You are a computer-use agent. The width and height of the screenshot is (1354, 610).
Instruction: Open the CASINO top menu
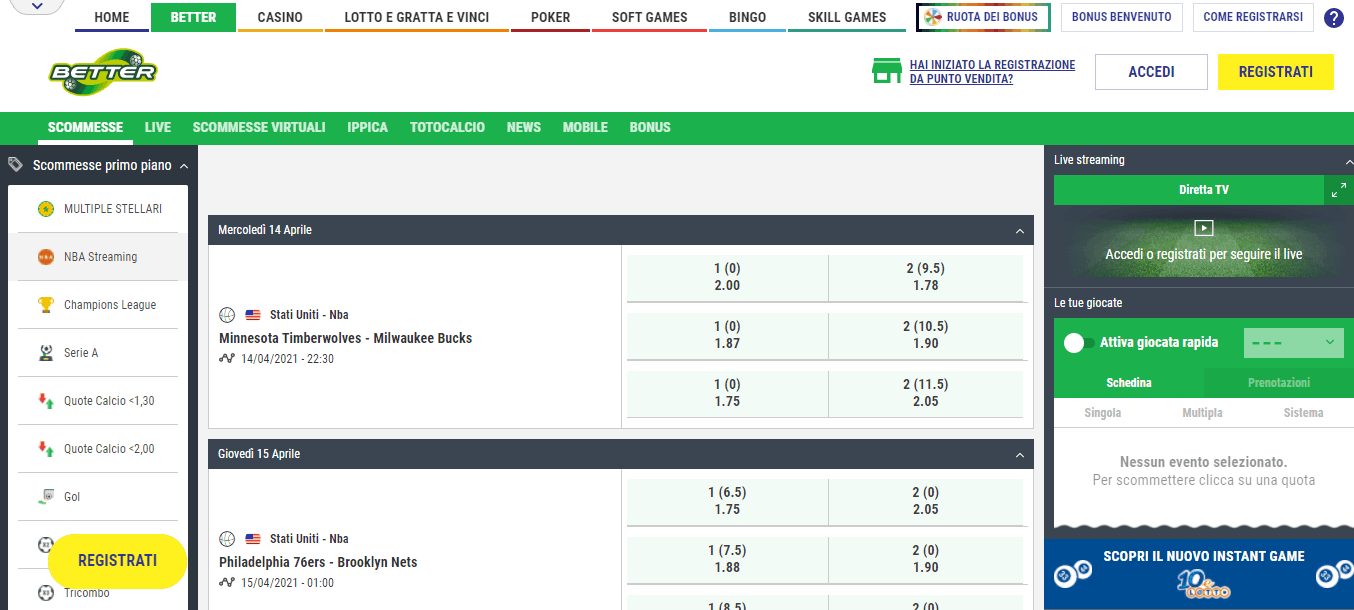click(x=280, y=17)
